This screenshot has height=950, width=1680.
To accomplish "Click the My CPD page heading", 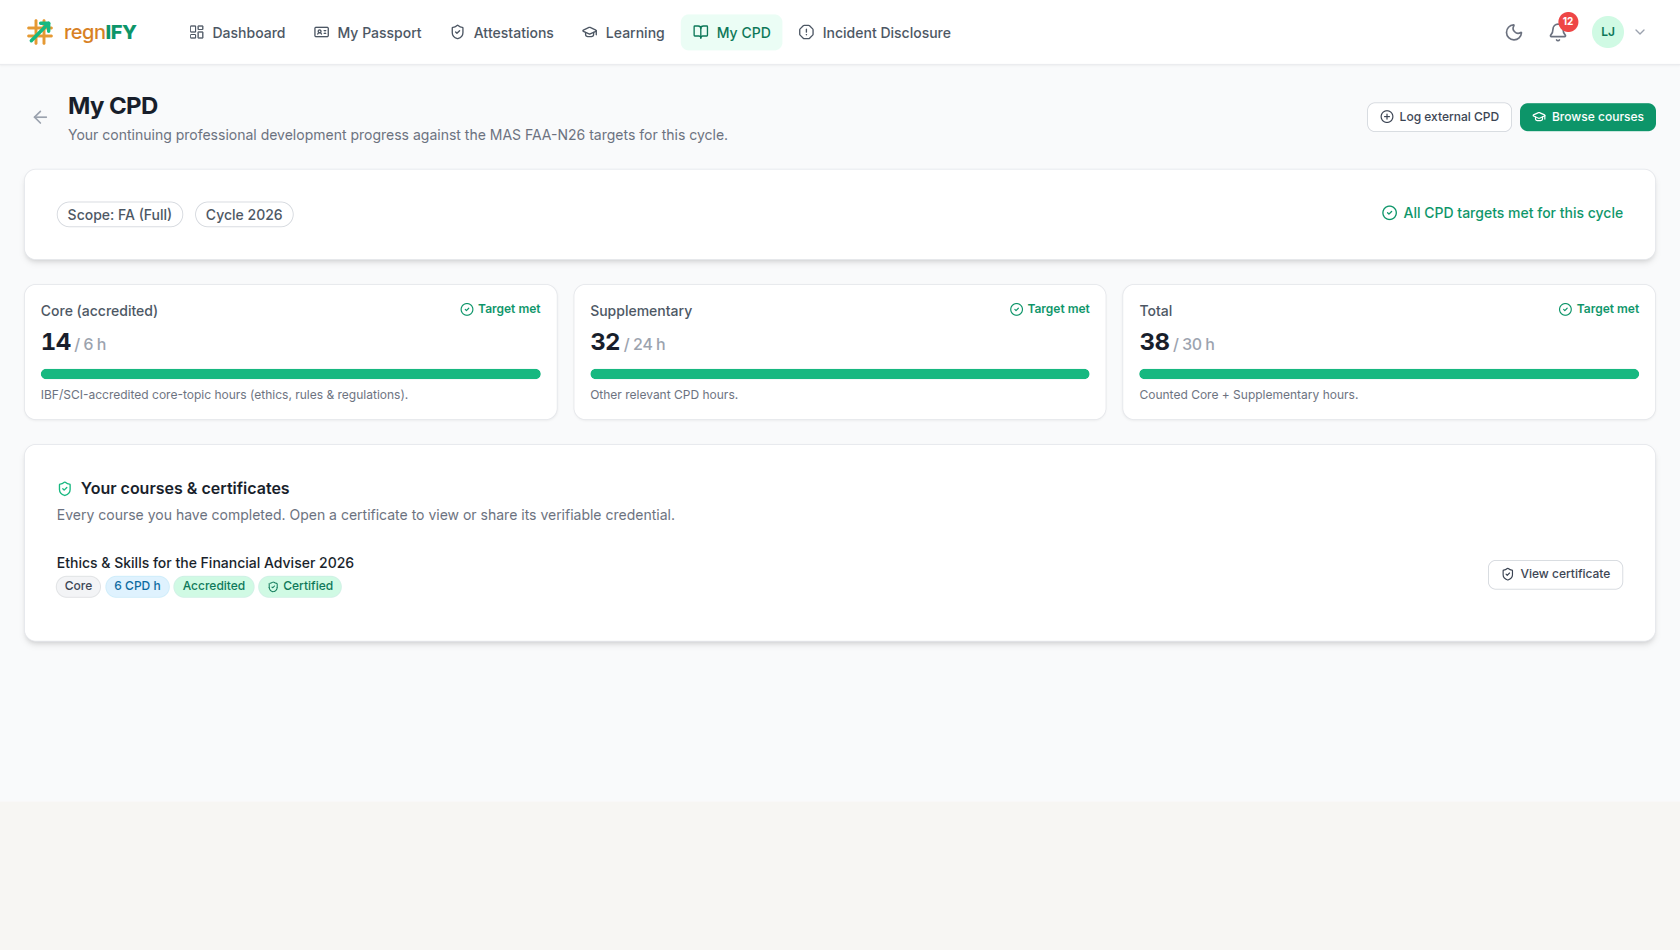I will coord(113,106).
